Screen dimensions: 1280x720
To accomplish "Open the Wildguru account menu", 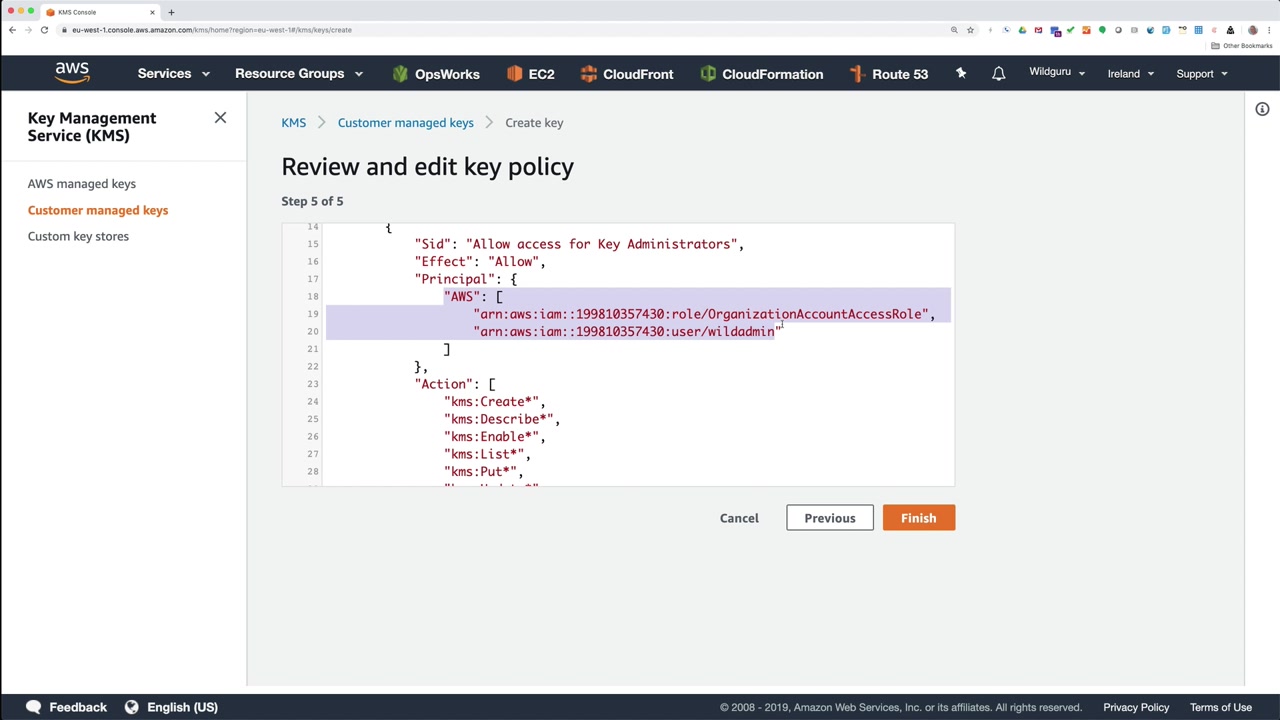I will pyautogui.click(x=1056, y=73).
